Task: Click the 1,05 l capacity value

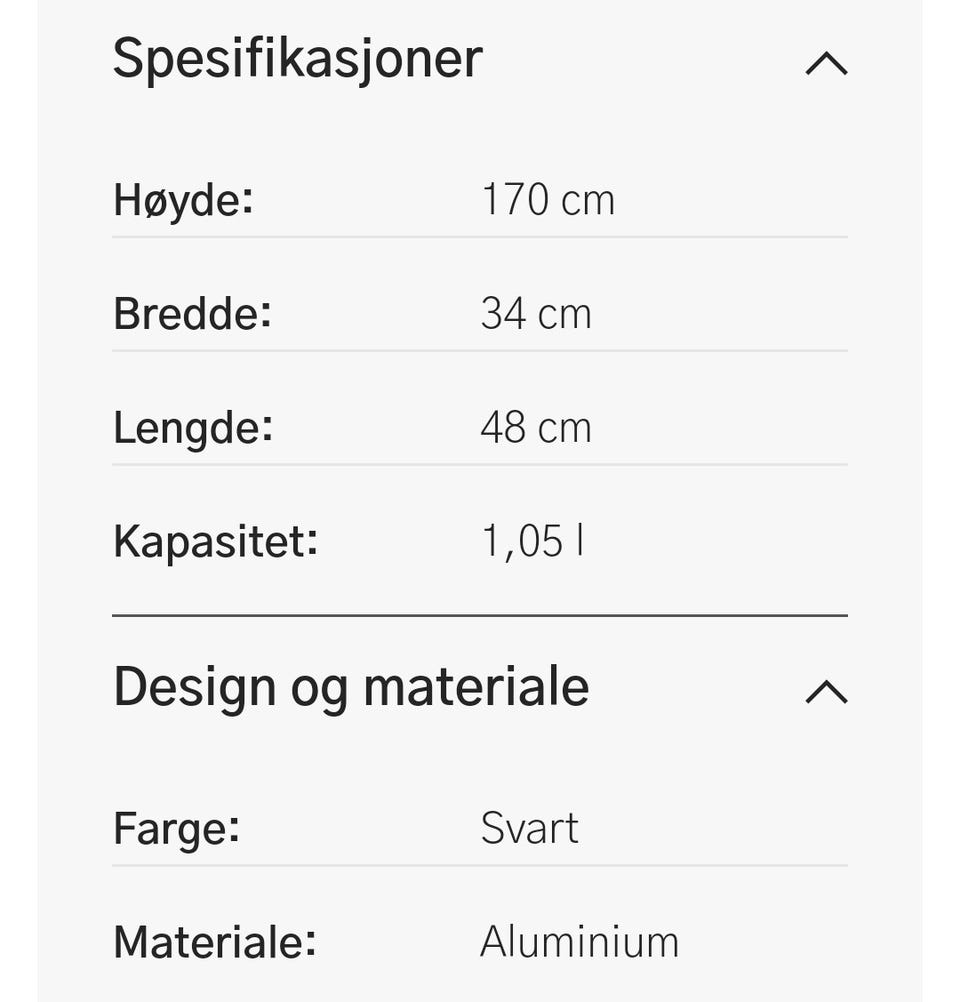Action: (x=532, y=542)
